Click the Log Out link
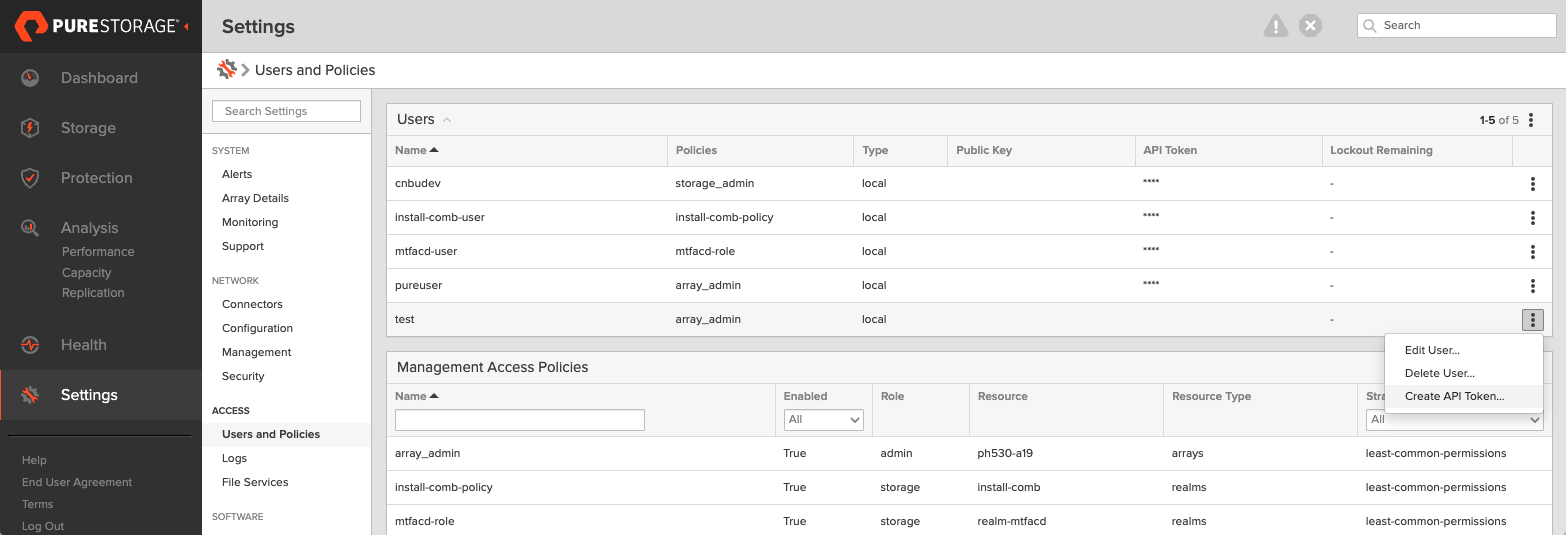This screenshot has width=1566, height=535. (x=43, y=526)
